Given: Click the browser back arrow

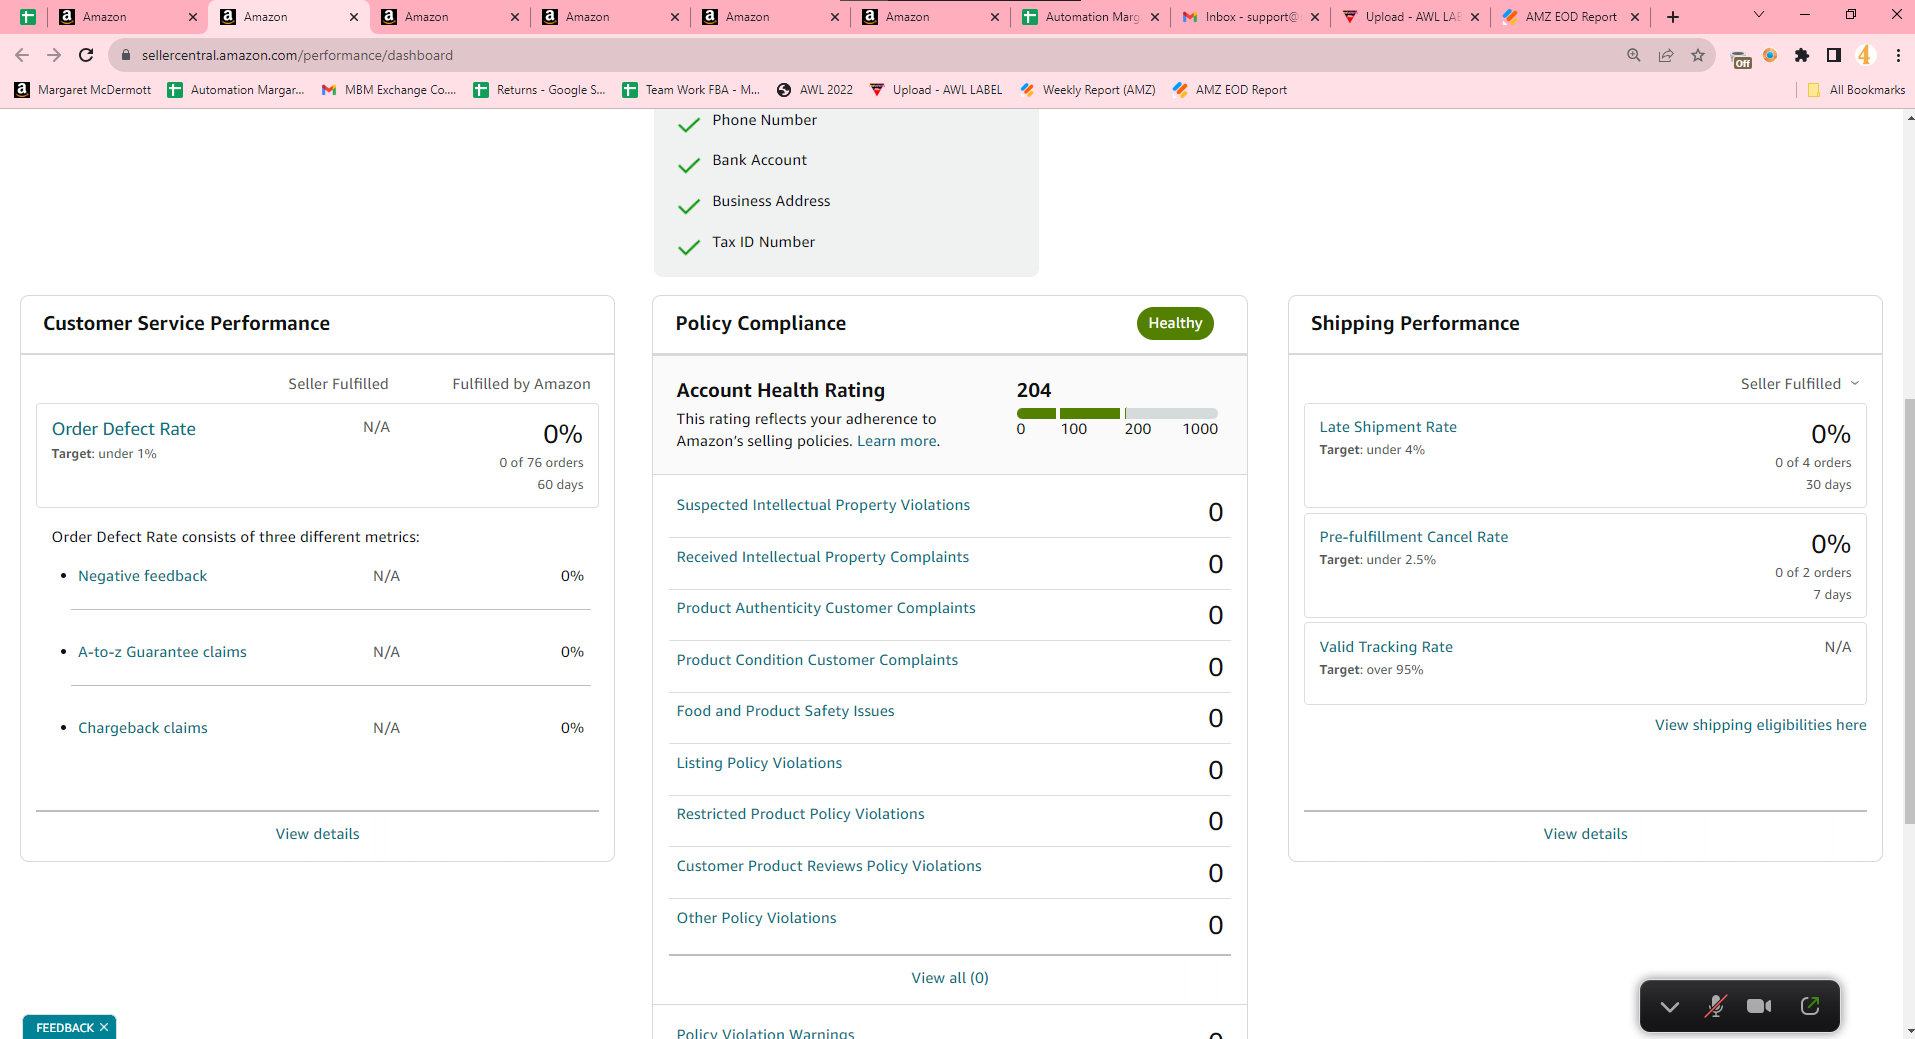Looking at the screenshot, I should [x=22, y=55].
